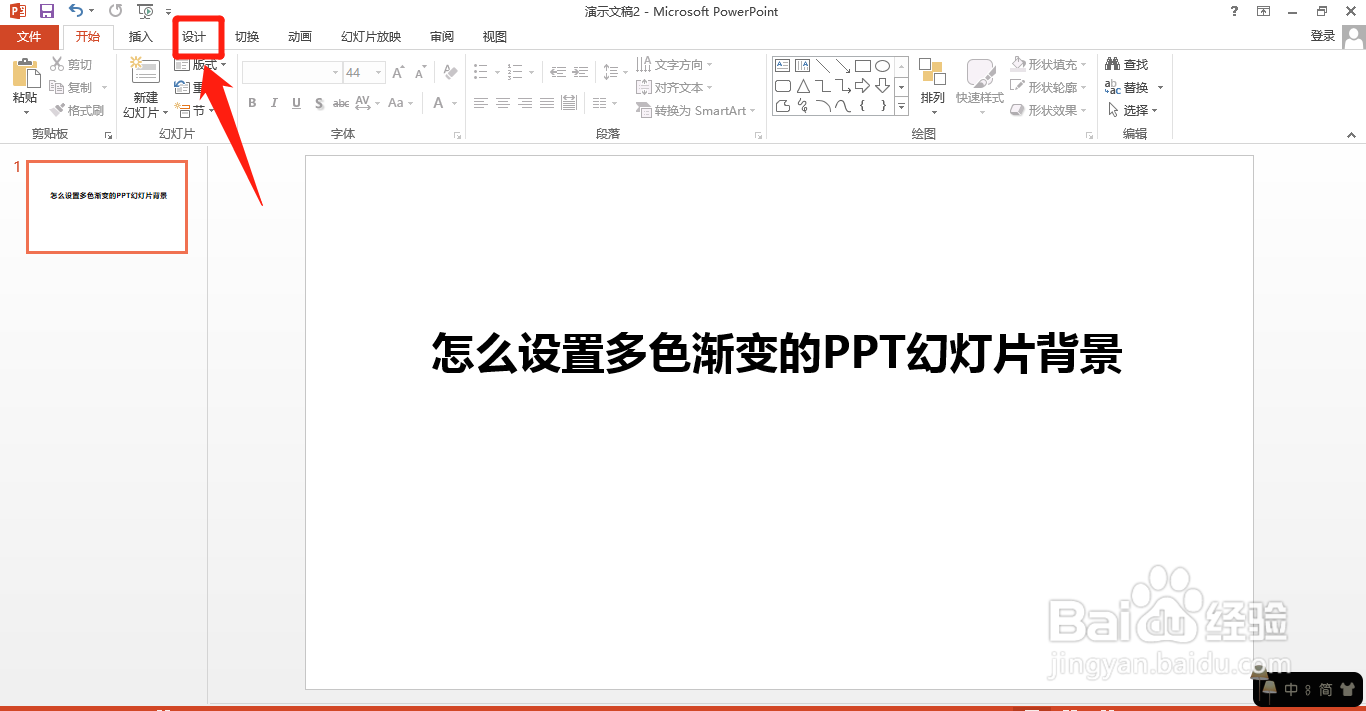
Task: Center align text
Action: [502, 103]
